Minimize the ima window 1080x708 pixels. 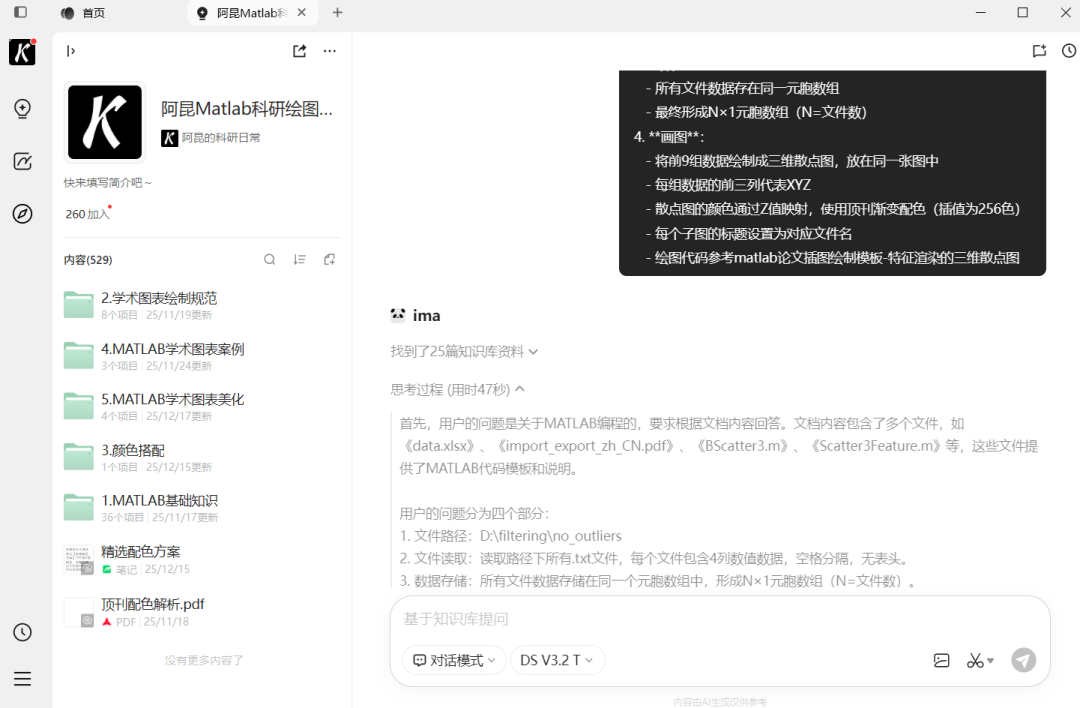[x=981, y=12]
